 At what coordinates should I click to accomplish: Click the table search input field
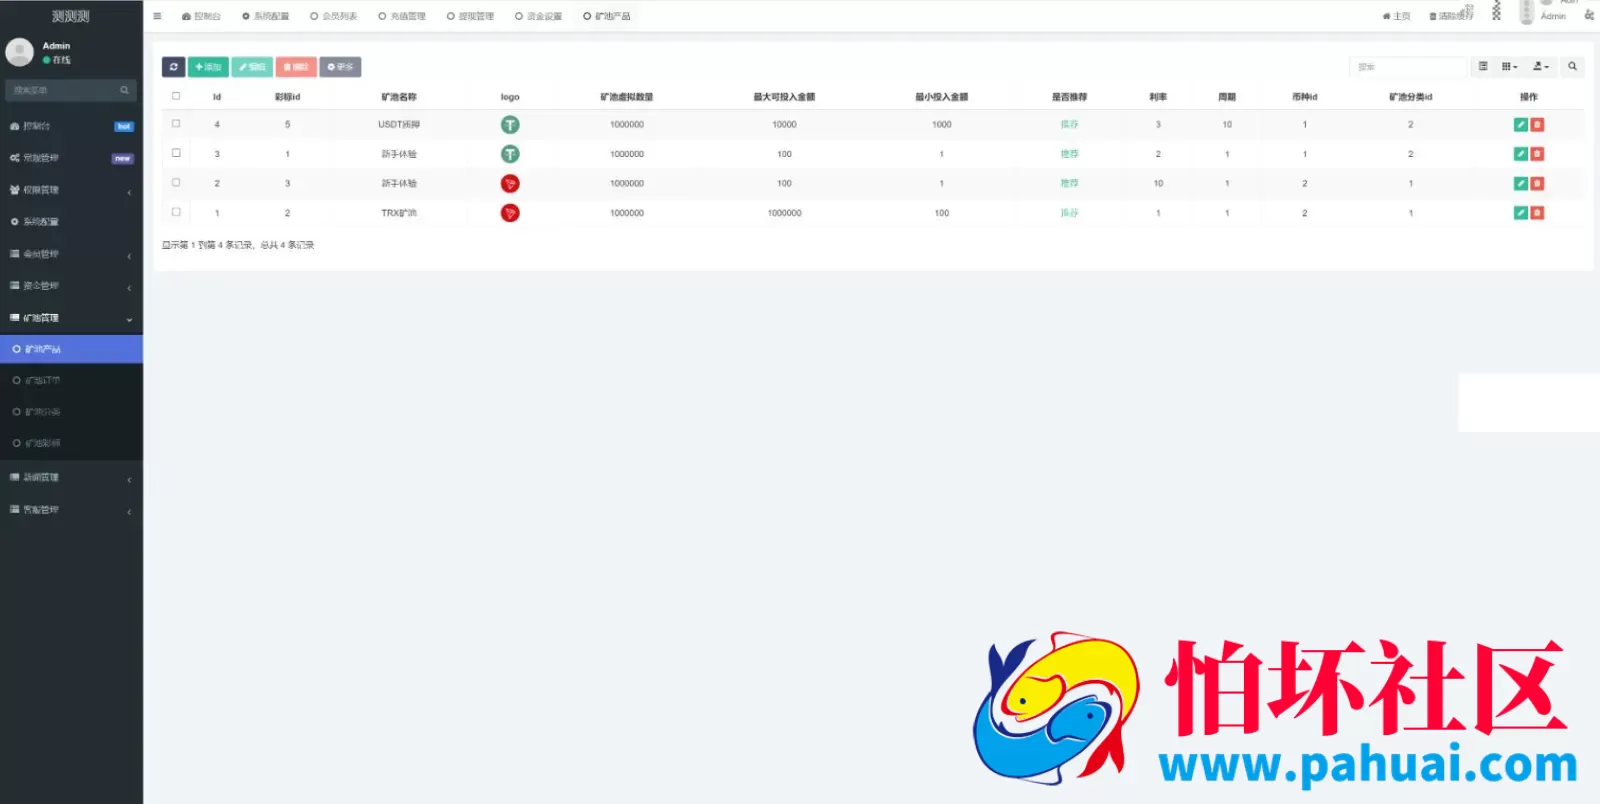pos(1408,67)
